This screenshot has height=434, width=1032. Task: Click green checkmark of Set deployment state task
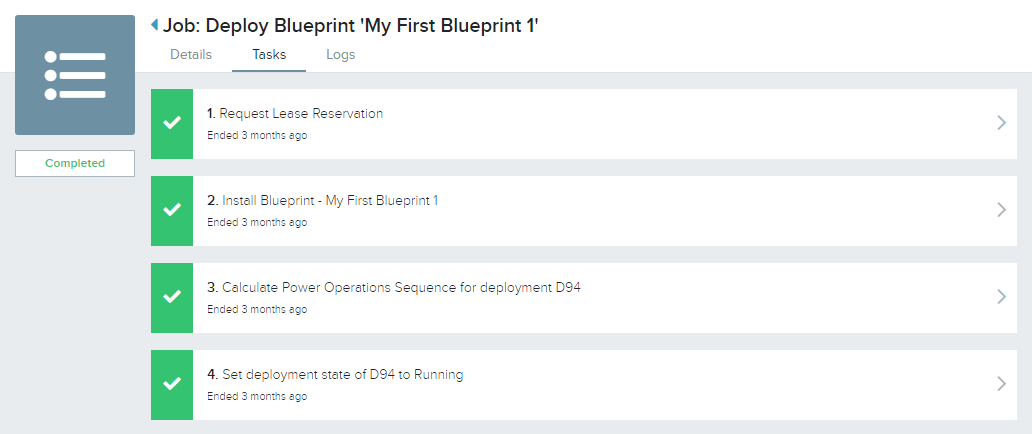172,385
